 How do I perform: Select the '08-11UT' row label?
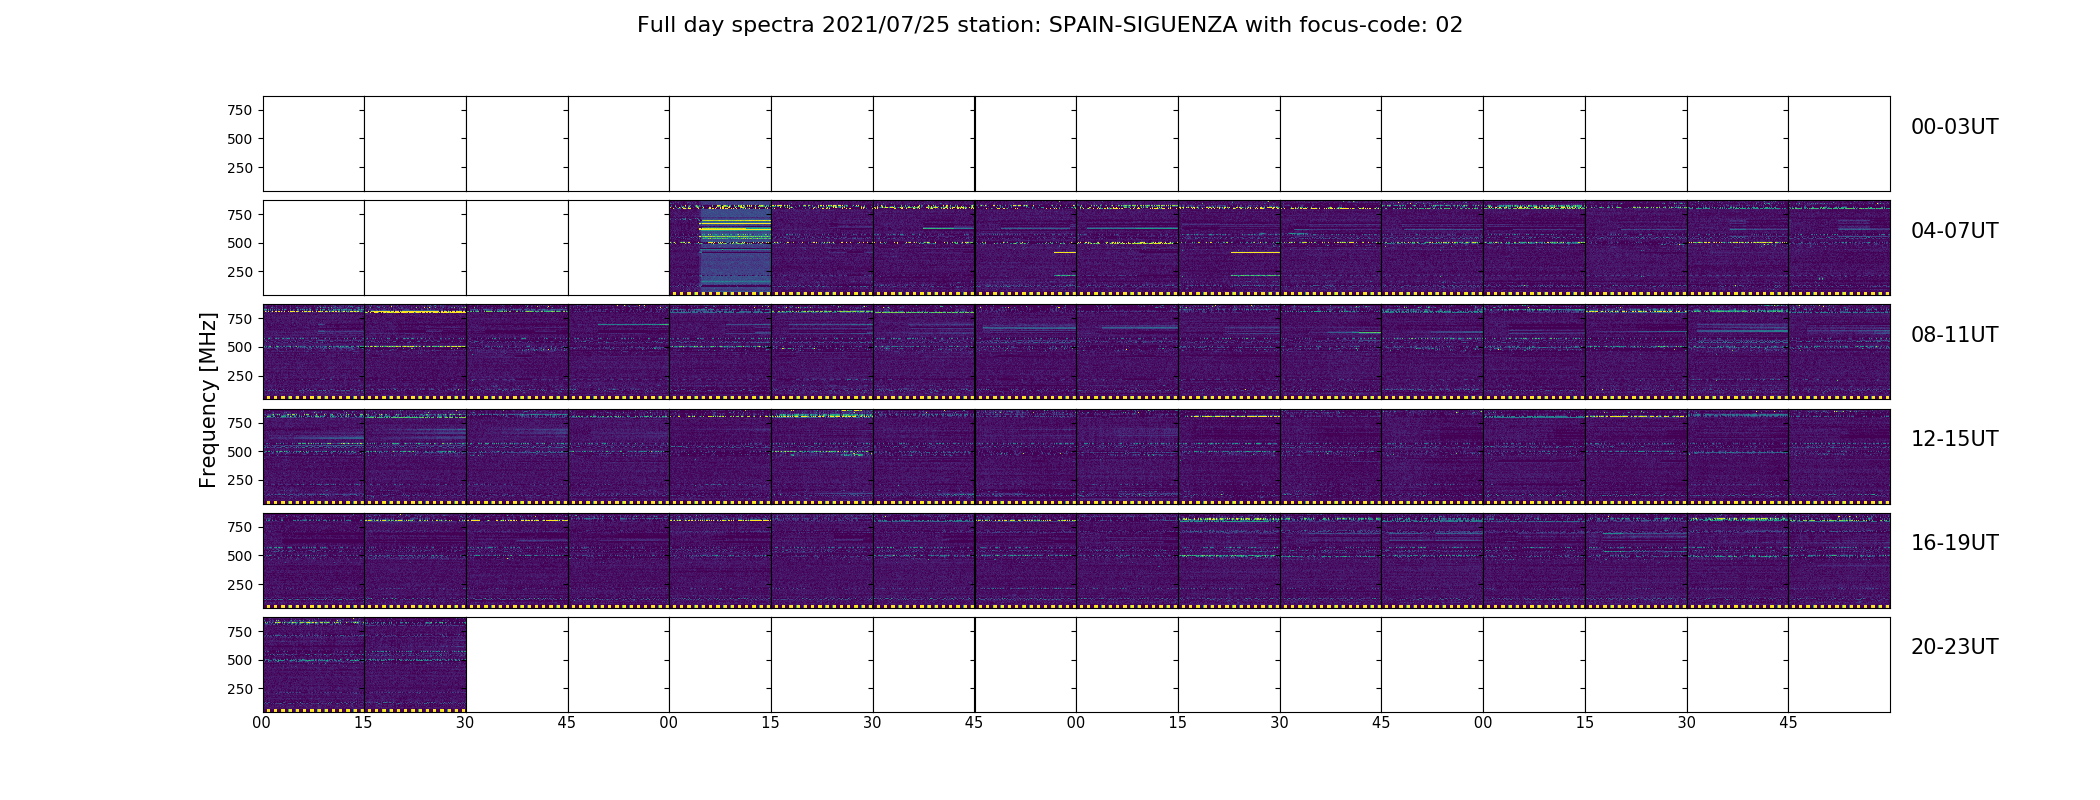[1954, 335]
